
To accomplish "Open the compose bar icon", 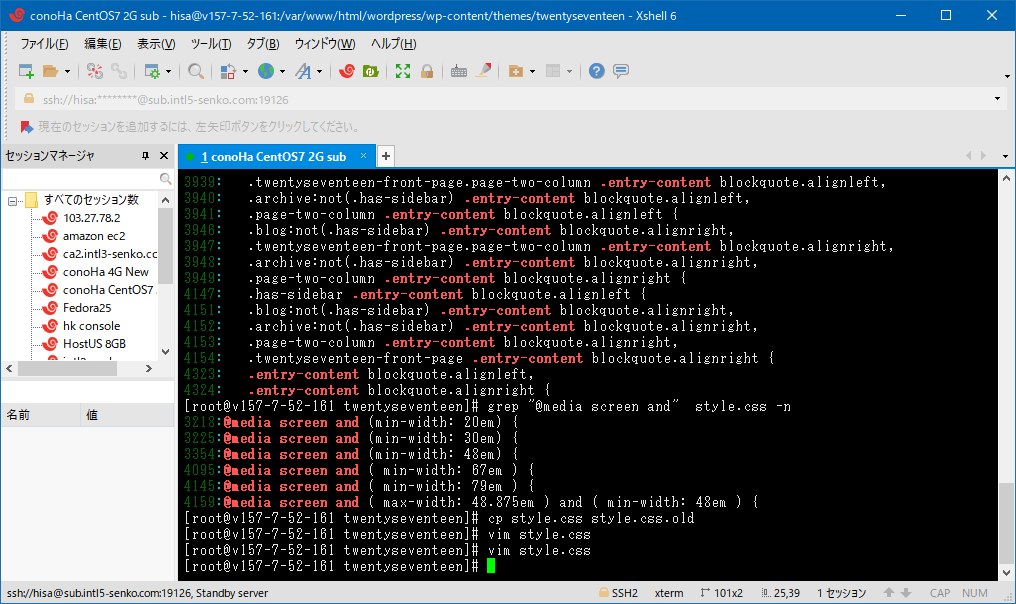I will tap(621, 71).
